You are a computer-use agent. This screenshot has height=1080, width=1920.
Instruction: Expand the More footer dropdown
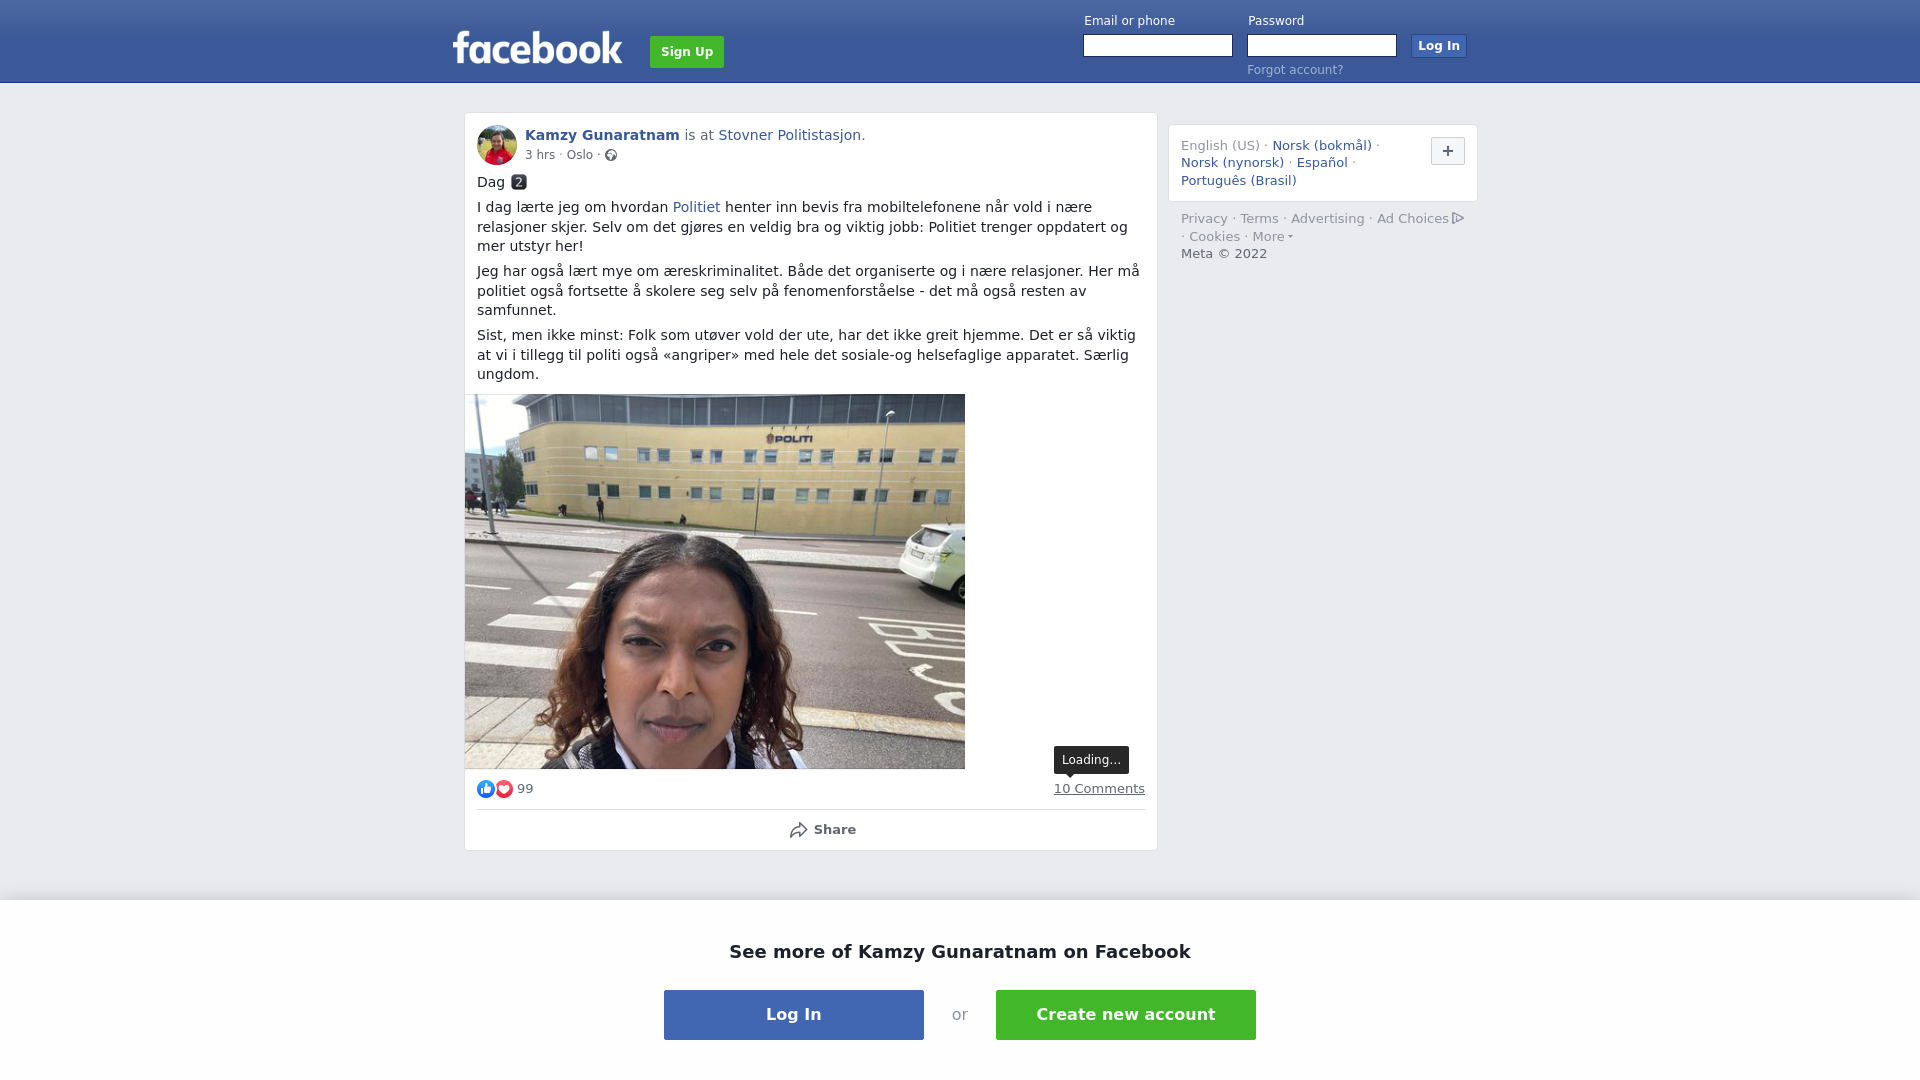[1273, 237]
